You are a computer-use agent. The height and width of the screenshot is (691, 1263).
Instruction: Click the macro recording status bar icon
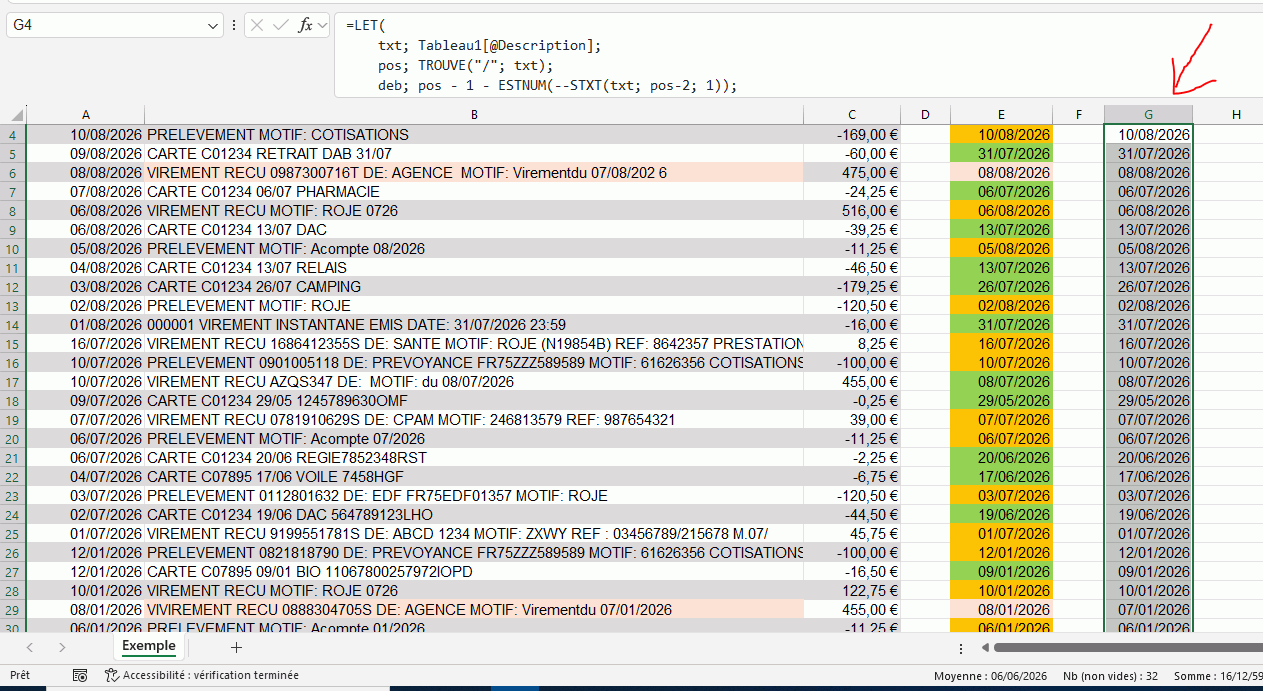click(80, 676)
